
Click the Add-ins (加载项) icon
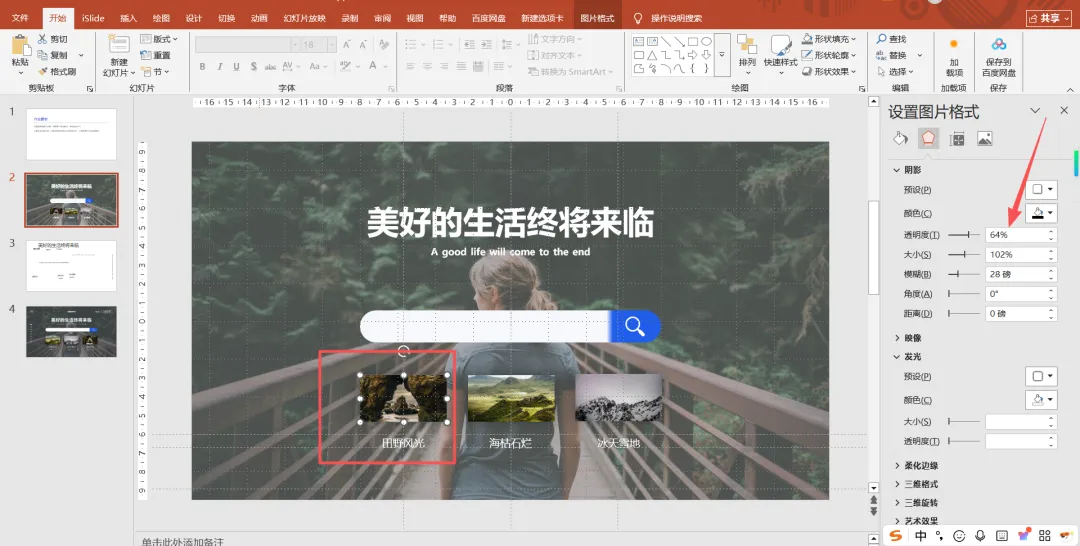click(x=954, y=44)
